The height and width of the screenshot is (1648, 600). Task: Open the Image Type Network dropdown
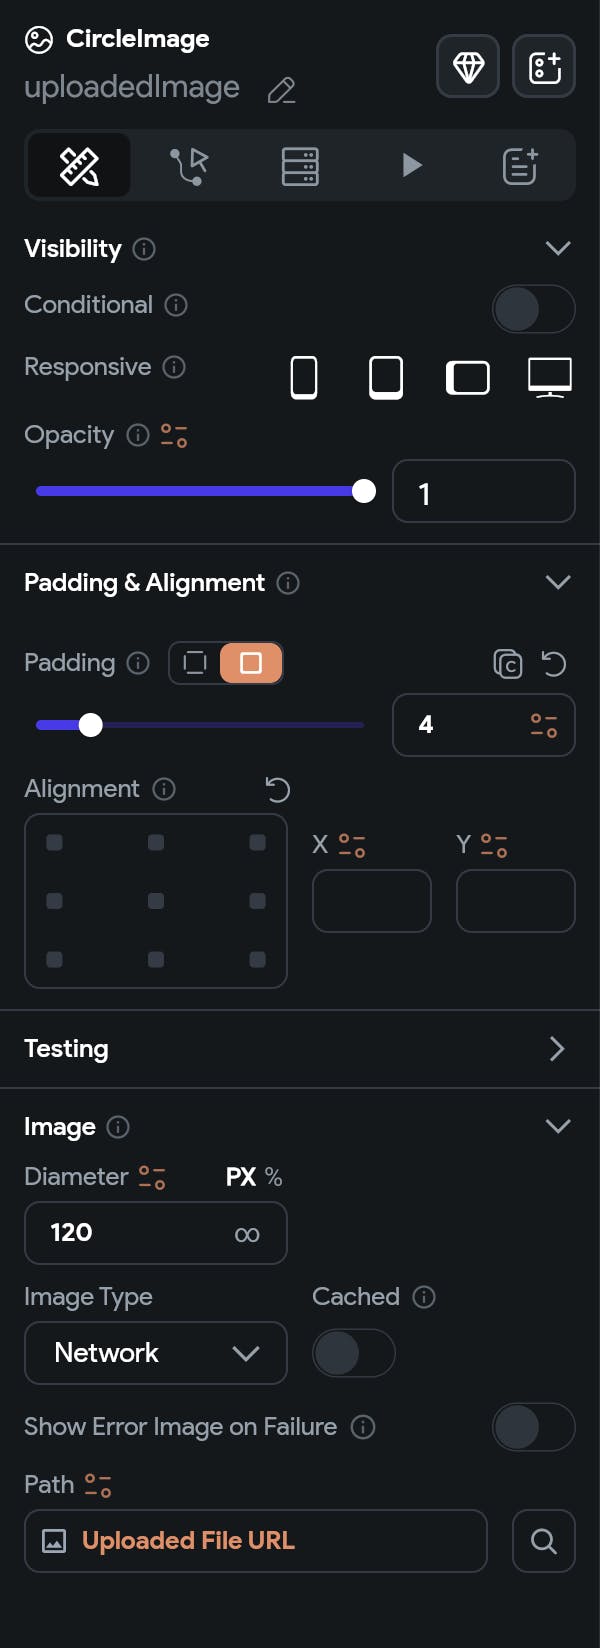point(156,1353)
